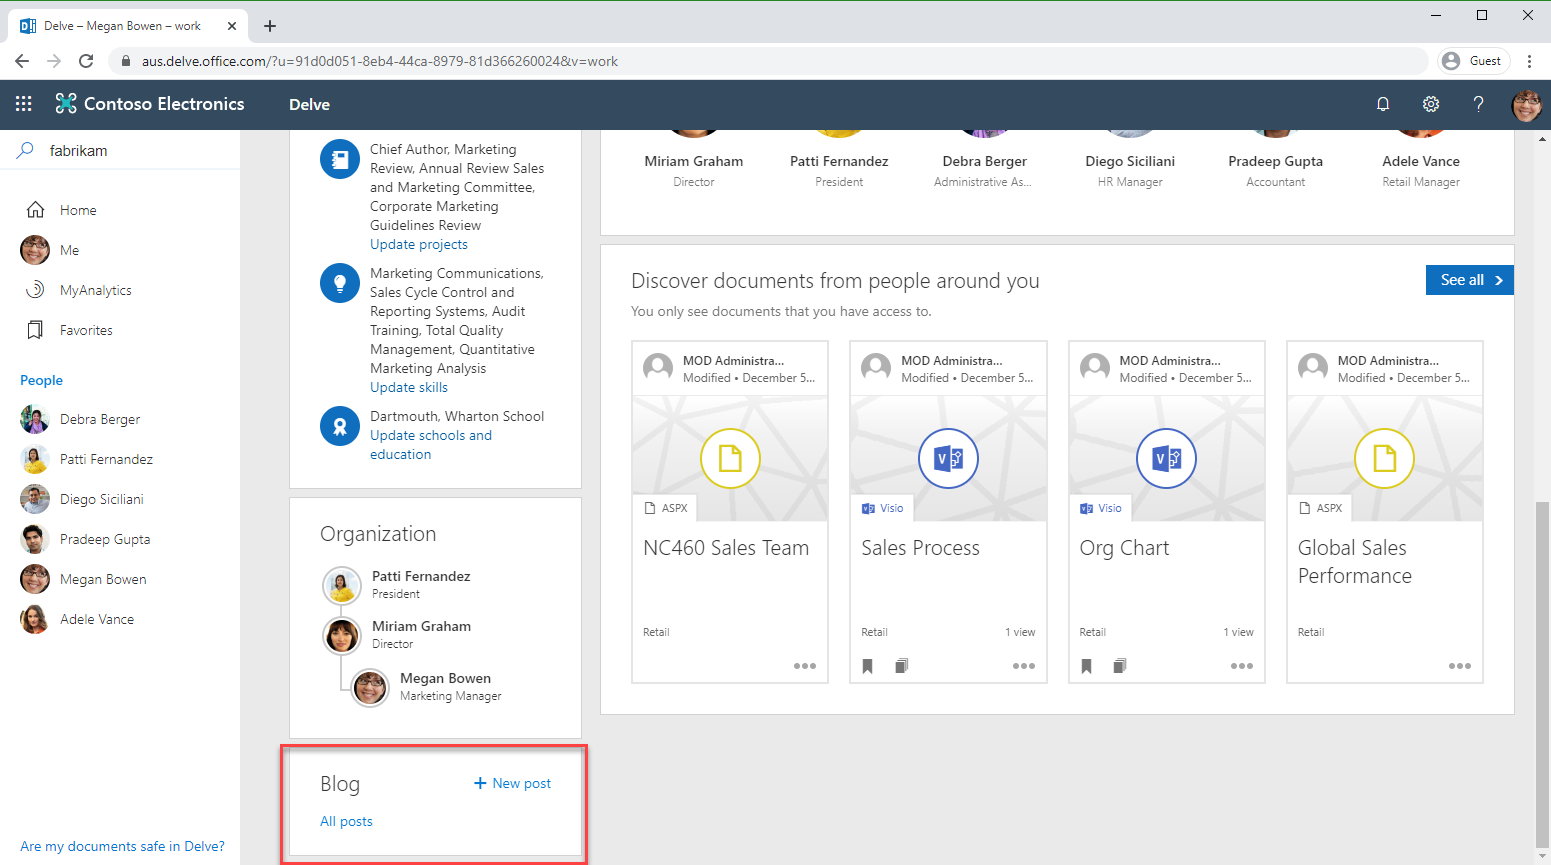Viewport: 1551px width, 865px height.
Task: Bookmark the Sales Process document as favorite
Action: pyautogui.click(x=868, y=666)
